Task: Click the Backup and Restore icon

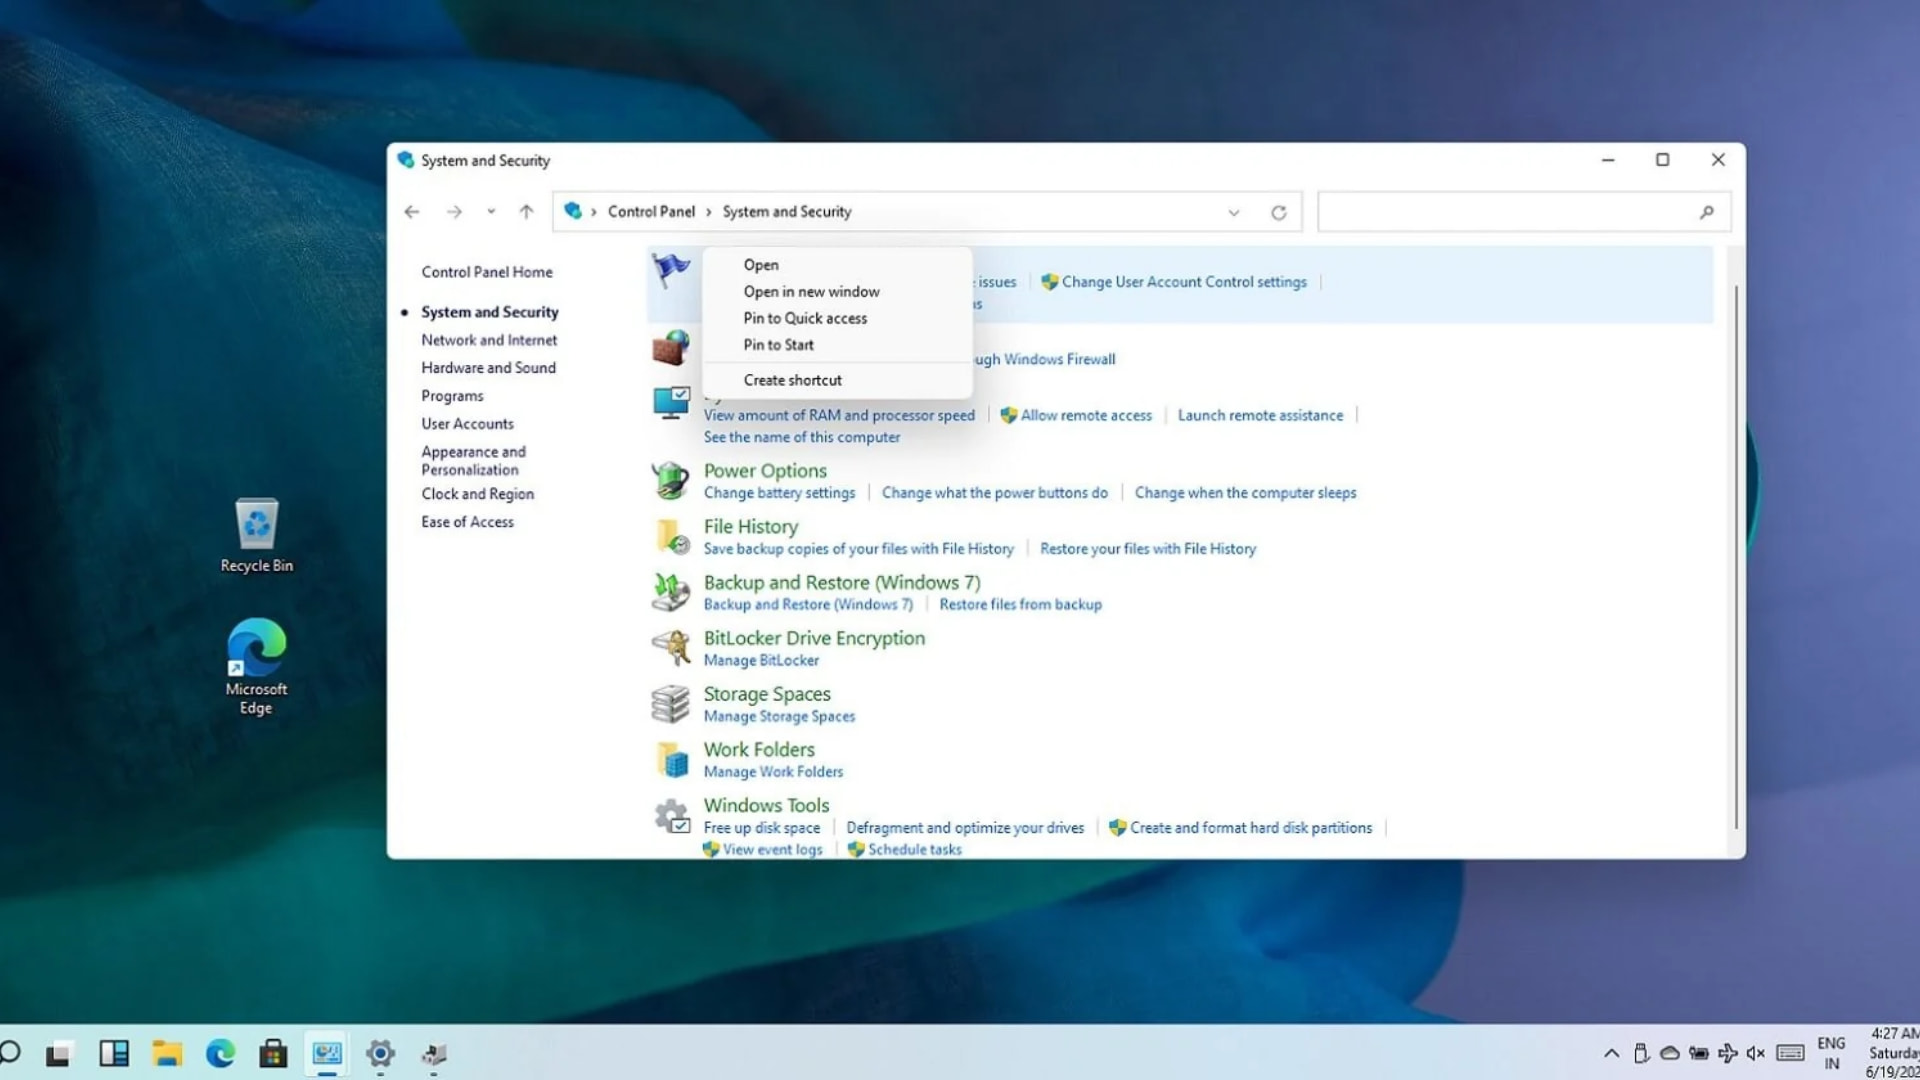Action: pos(671,592)
